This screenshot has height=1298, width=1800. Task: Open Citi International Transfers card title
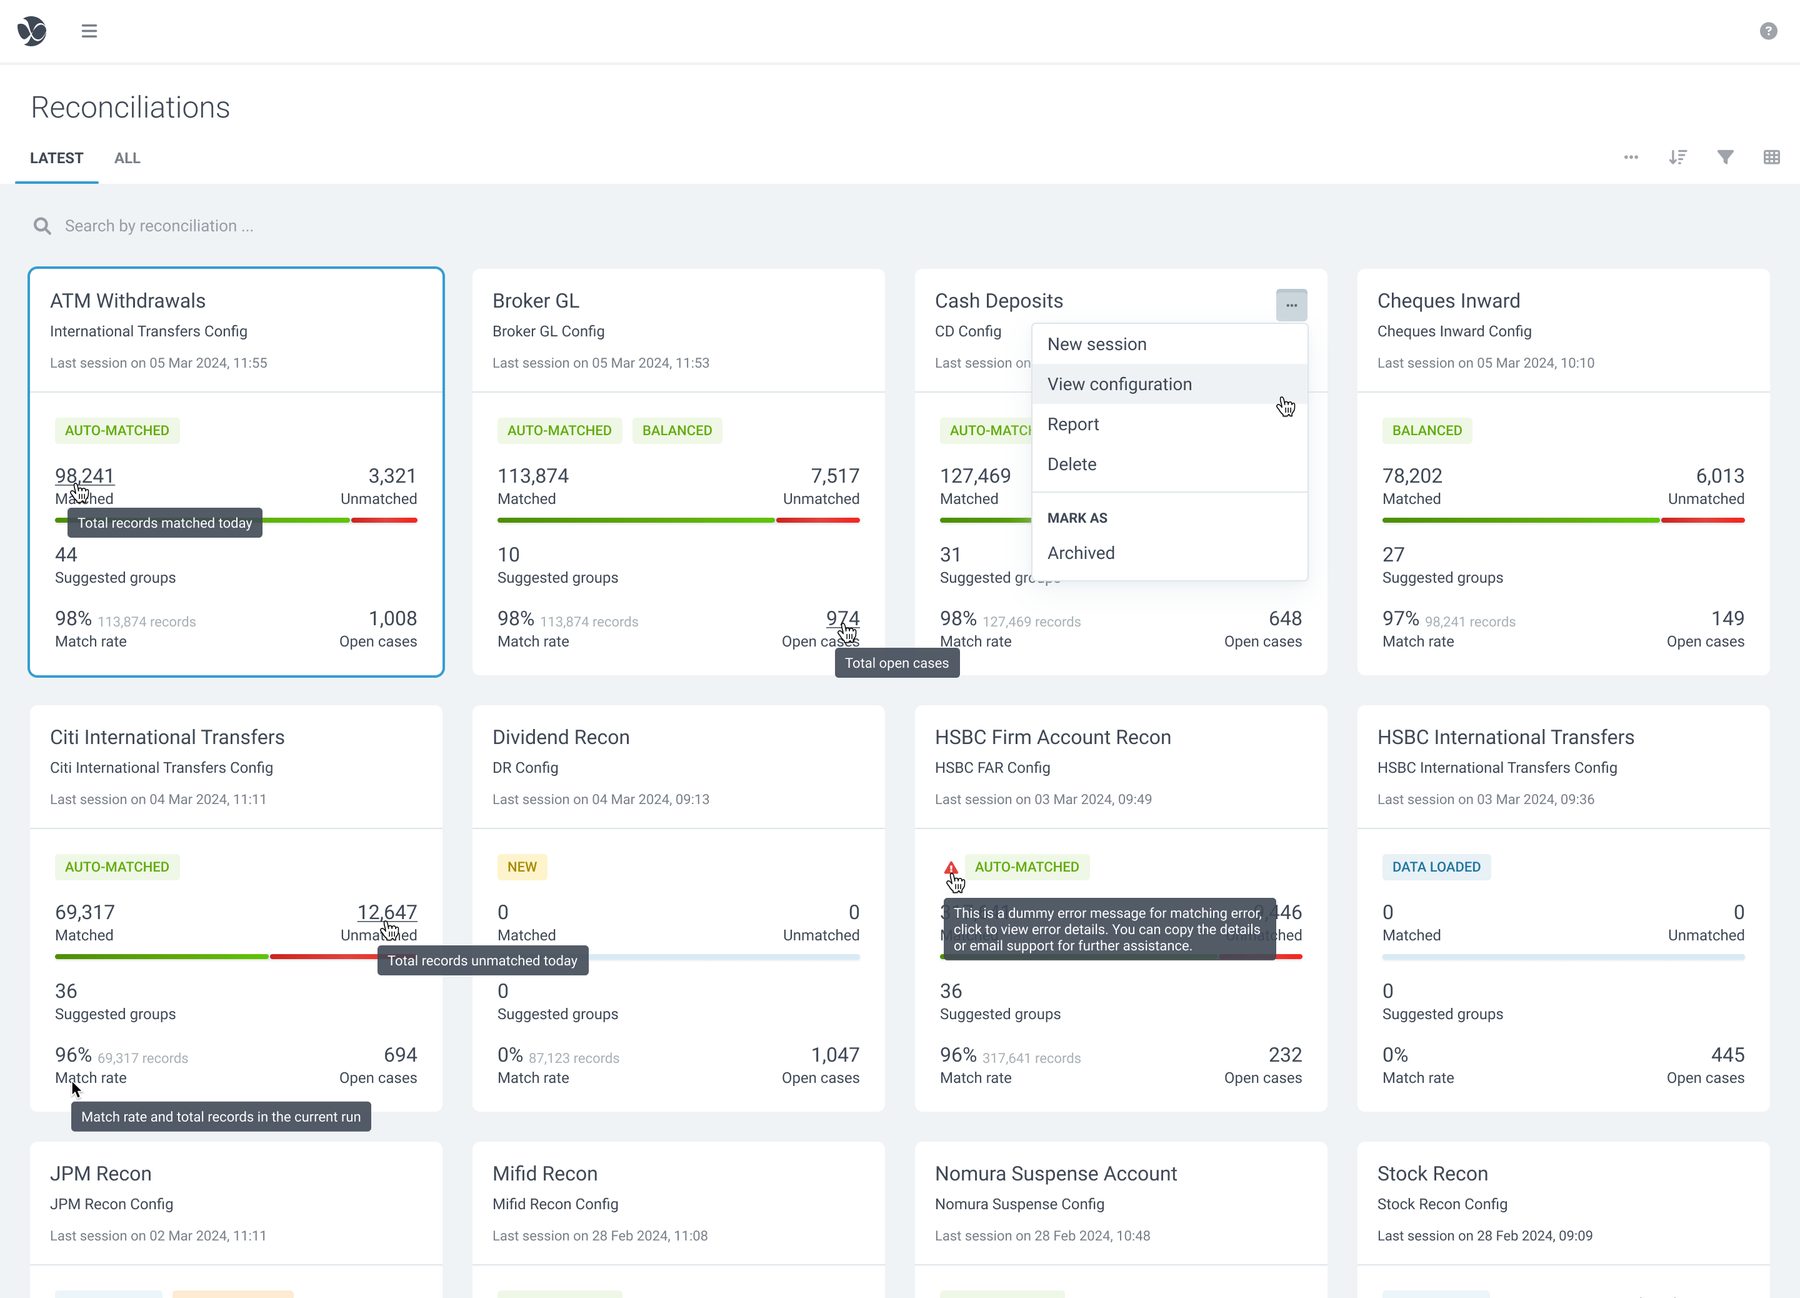click(167, 737)
